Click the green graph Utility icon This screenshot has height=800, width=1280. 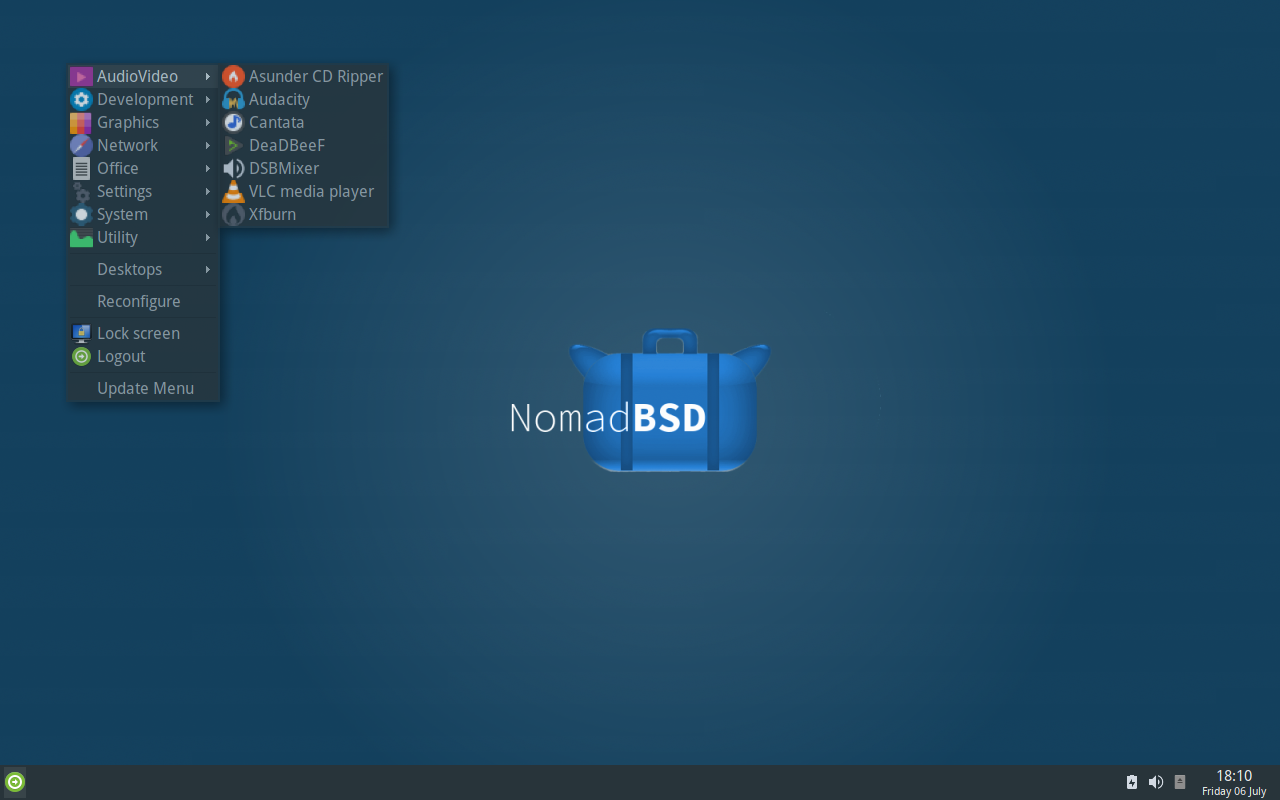pos(81,237)
